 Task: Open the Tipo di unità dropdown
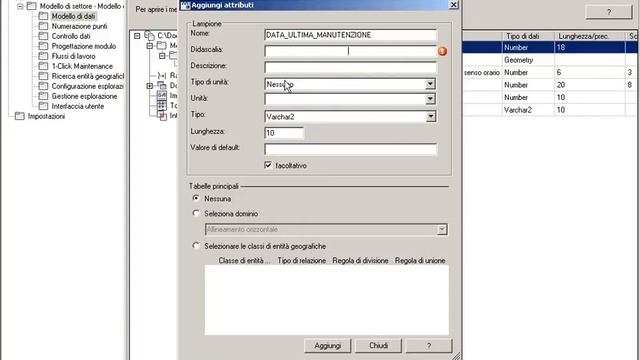coord(430,84)
